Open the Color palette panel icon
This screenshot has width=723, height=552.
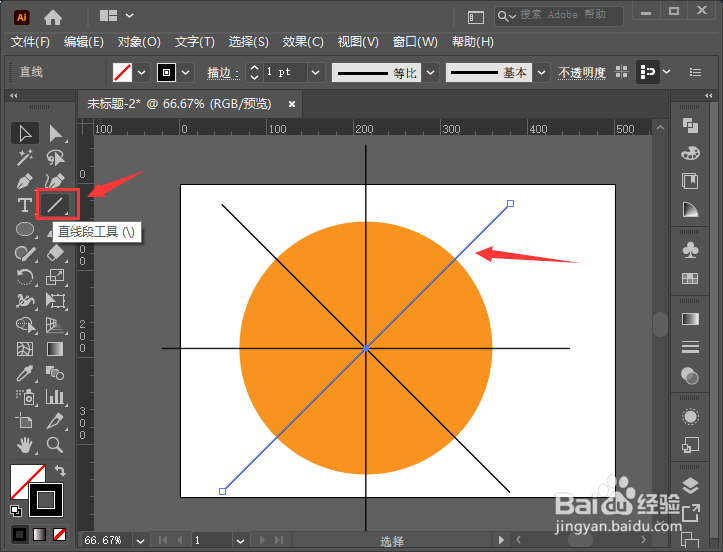coord(690,154)
